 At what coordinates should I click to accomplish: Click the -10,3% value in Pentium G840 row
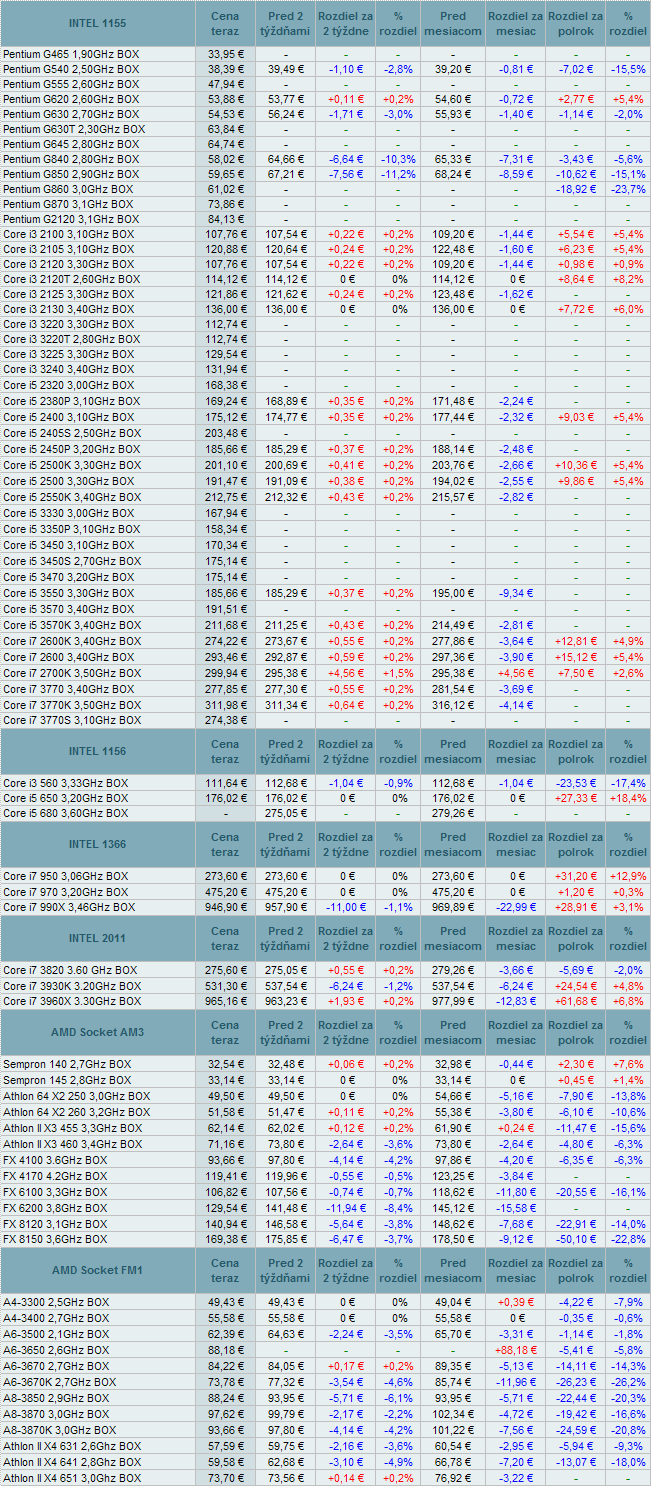(x=398, y=159)
